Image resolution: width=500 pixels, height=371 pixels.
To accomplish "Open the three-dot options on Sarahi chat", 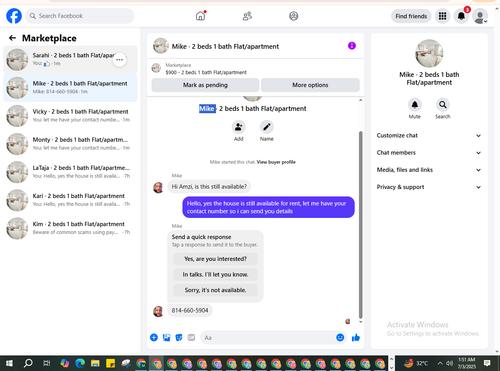I will (x=119, y=60).
